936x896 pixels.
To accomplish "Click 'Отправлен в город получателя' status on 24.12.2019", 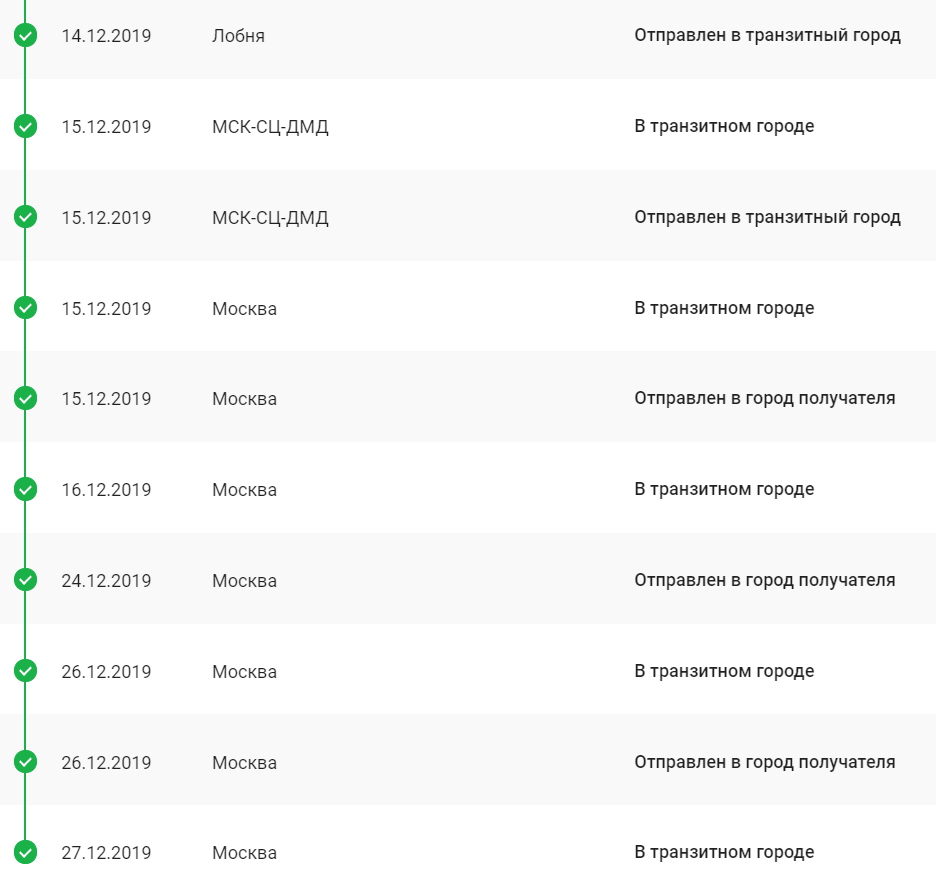I will coord(764,580).
